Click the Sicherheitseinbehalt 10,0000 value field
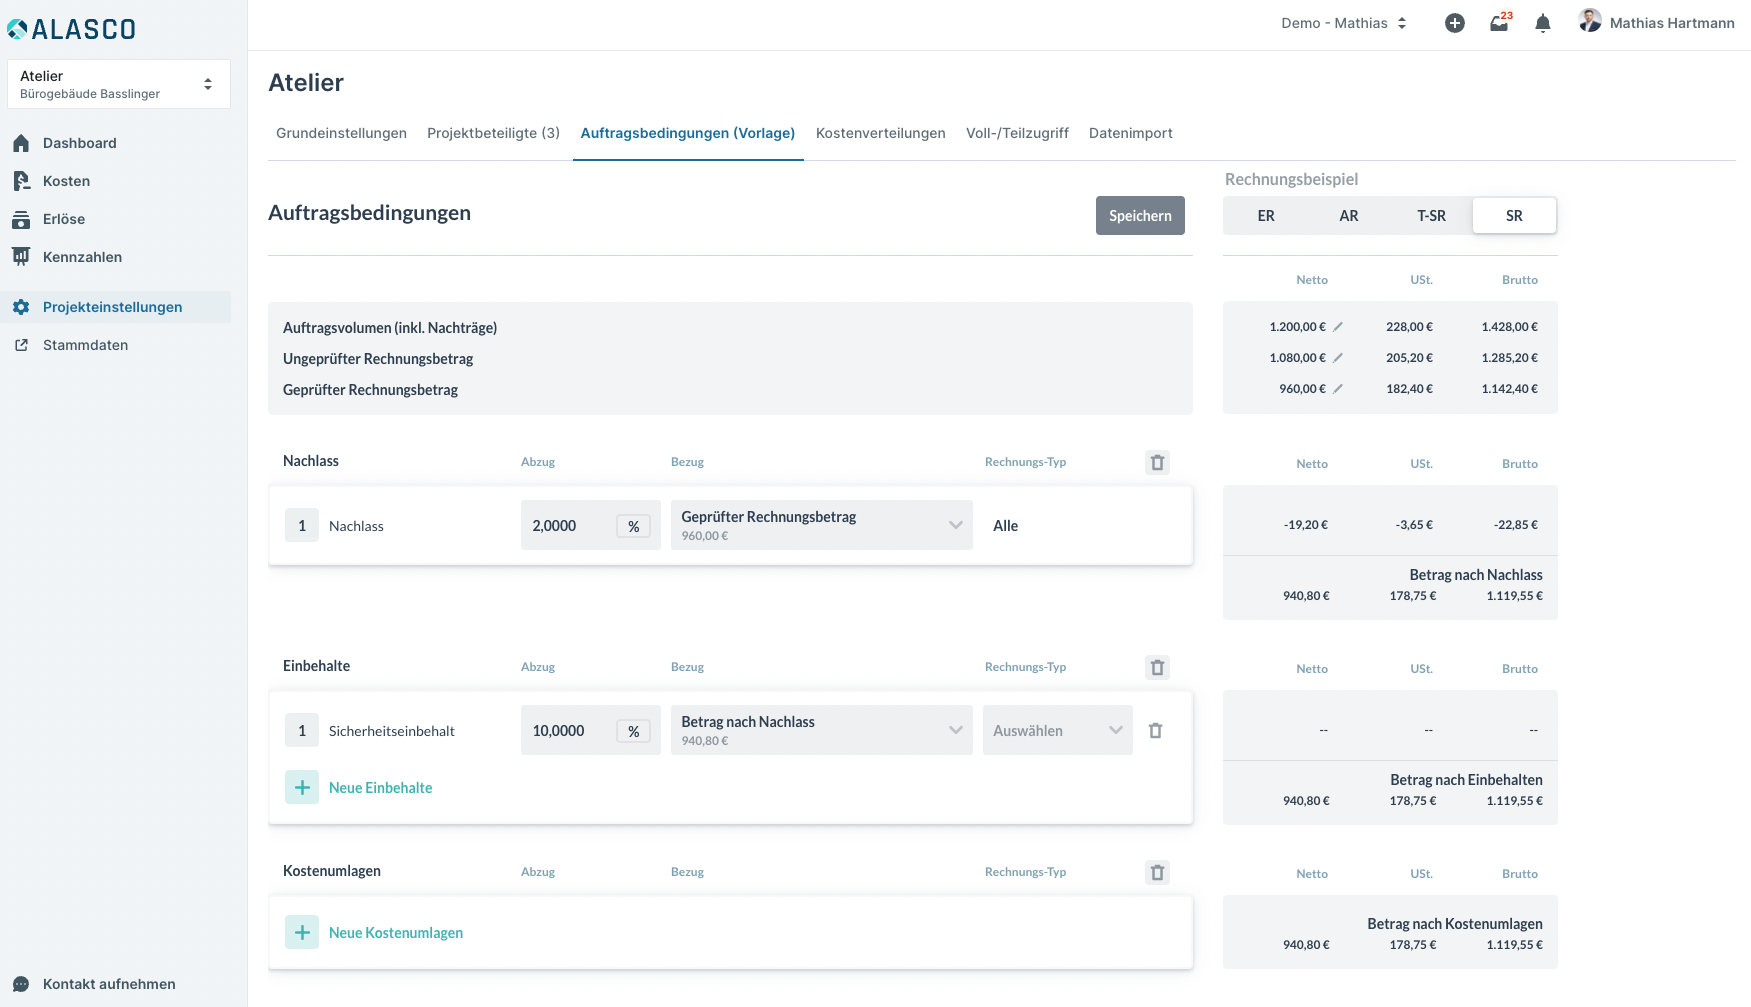This screenshot has width=1751, height=1007. (x=566, y=731)
